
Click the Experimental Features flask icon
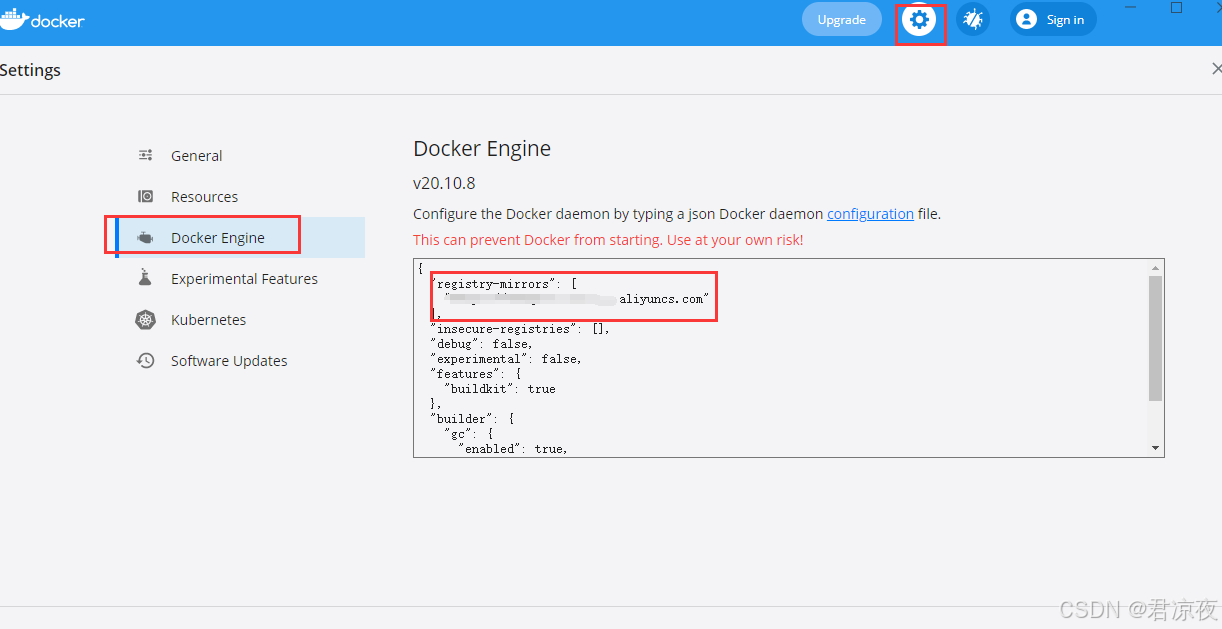click(146, 278)
